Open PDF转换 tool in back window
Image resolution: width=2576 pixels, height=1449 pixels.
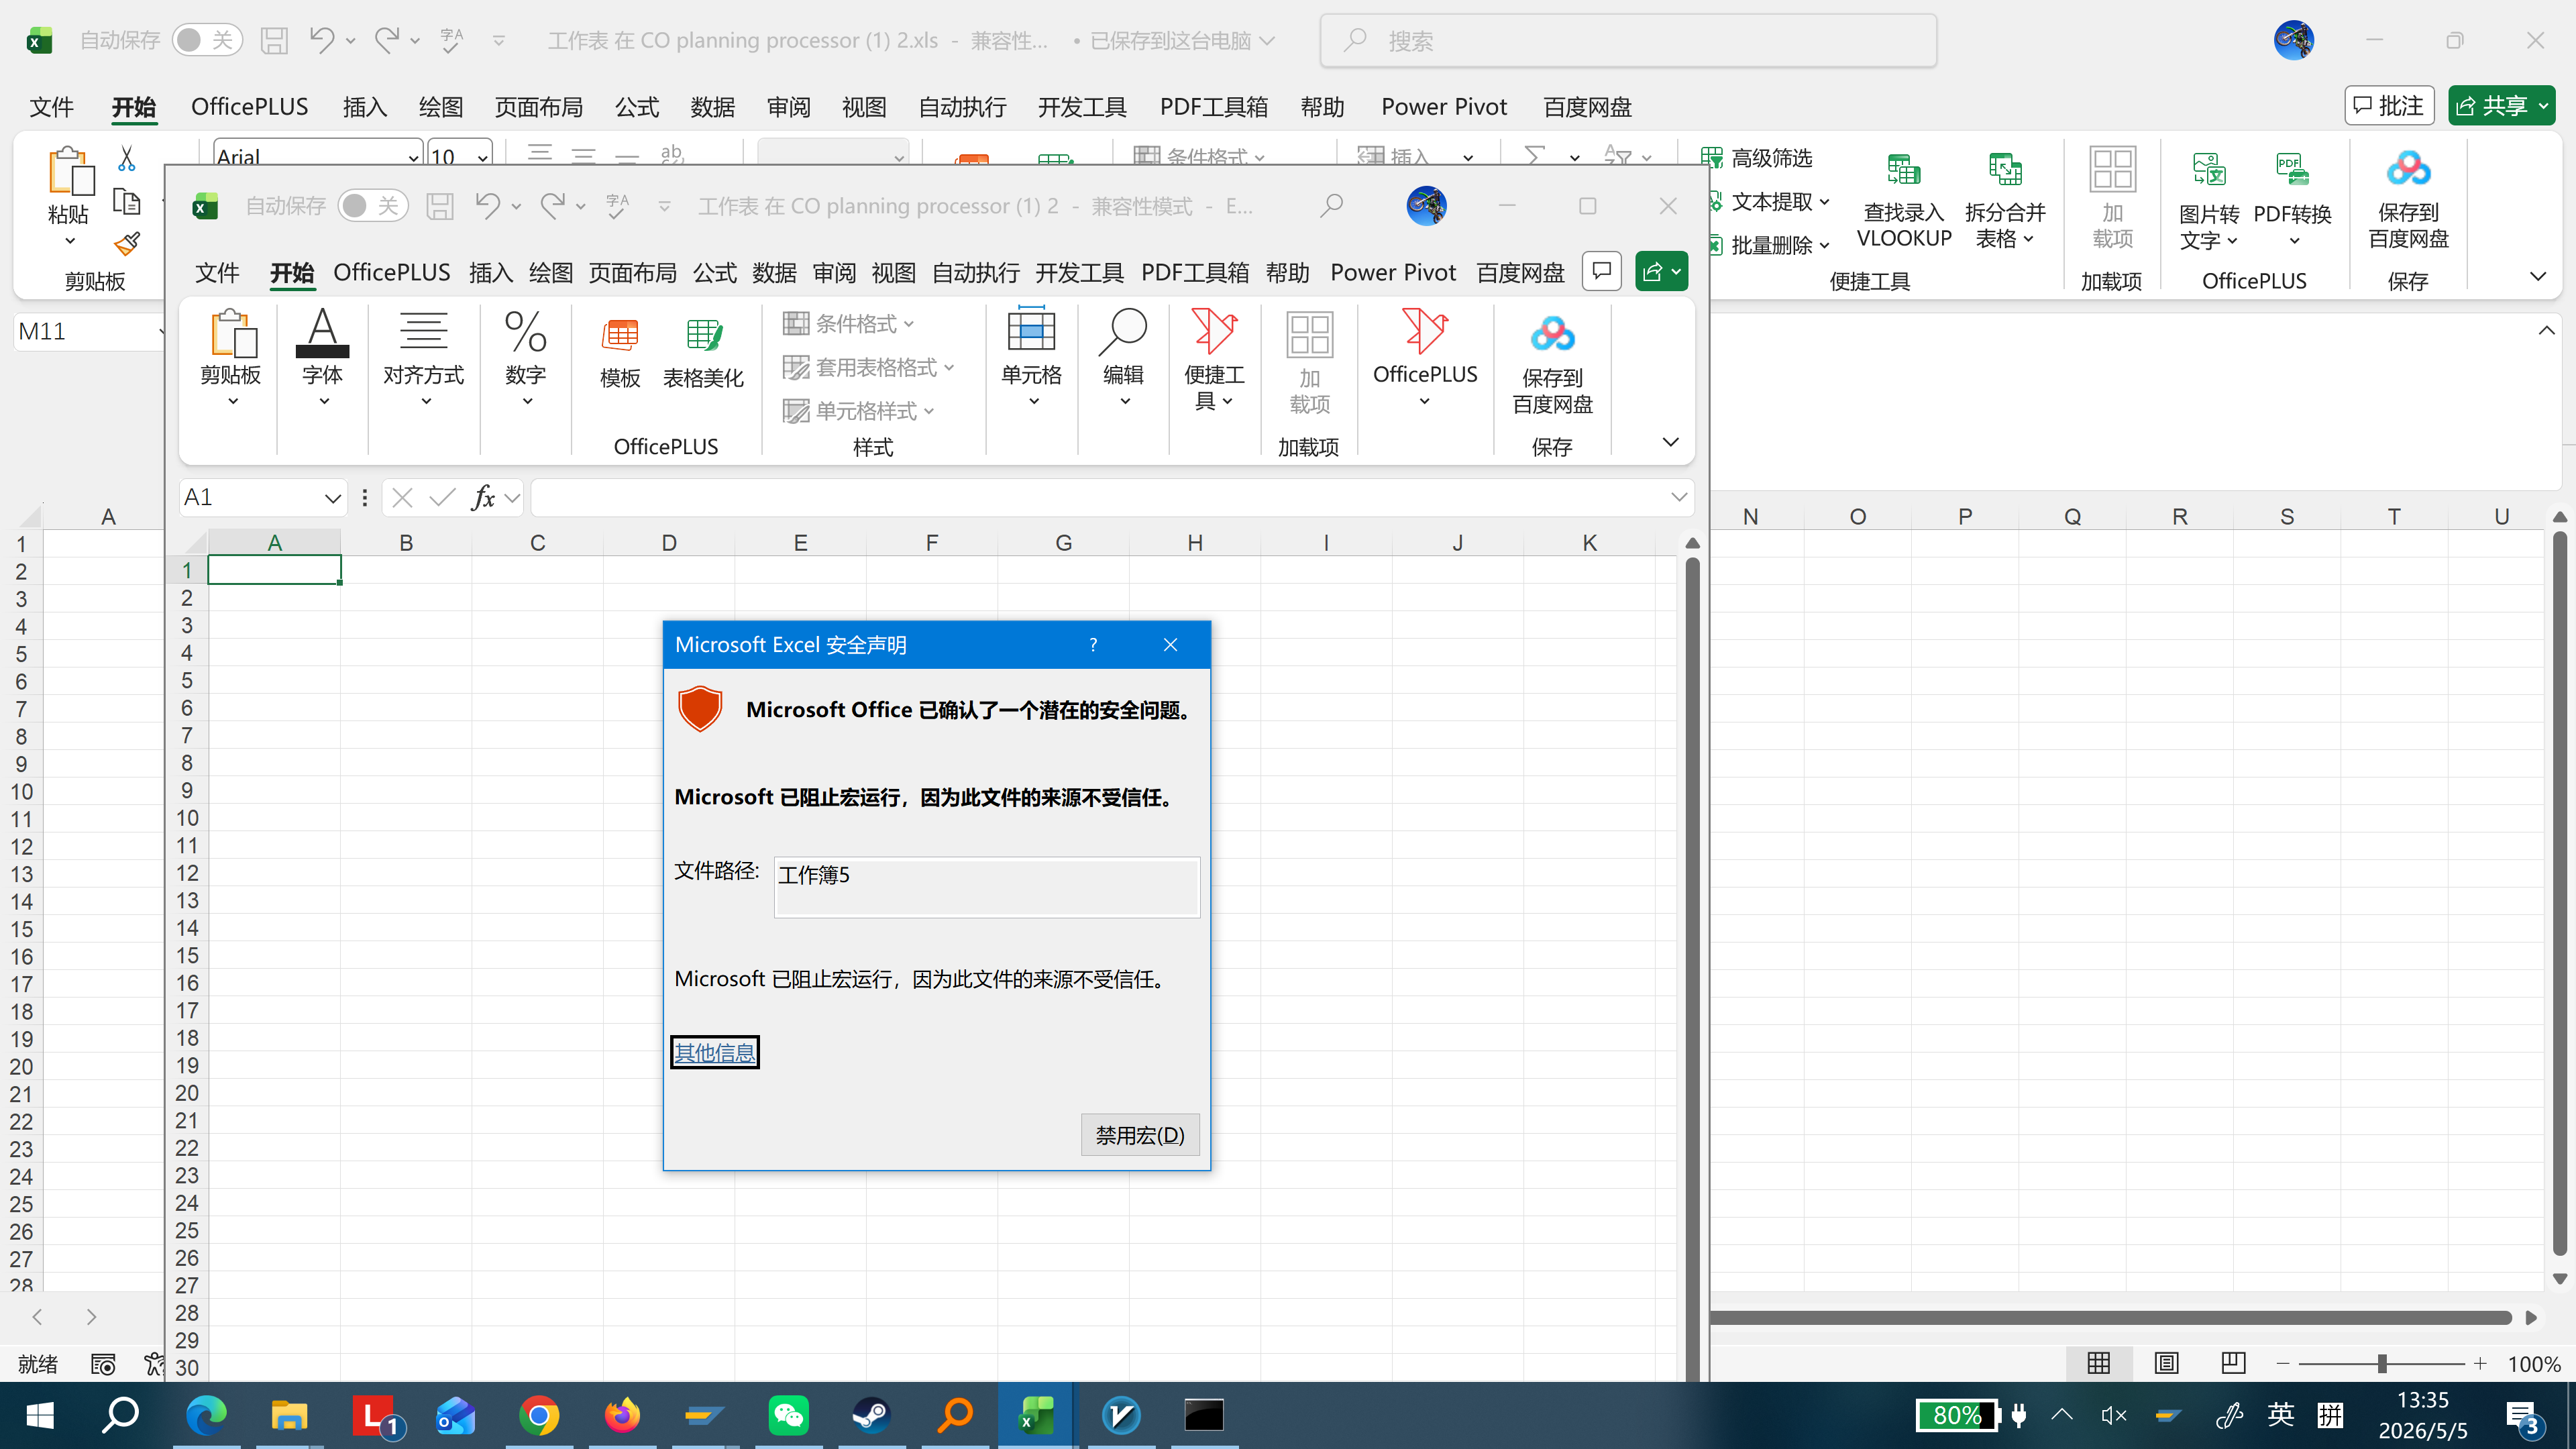coord(2292,200)
